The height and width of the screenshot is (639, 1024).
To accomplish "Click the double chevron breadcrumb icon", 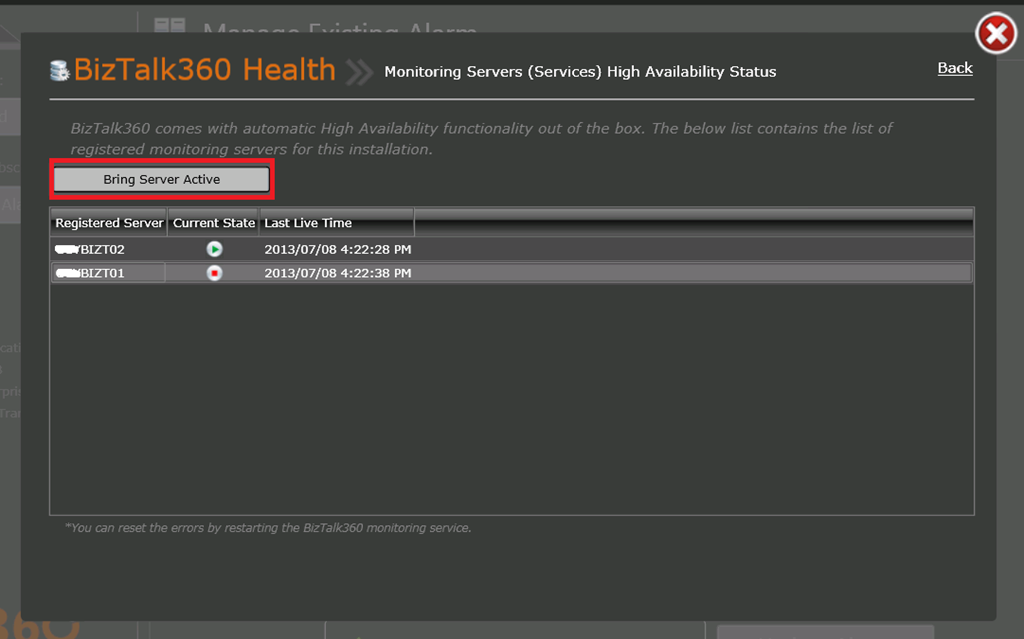I will (x=359, y=72).
